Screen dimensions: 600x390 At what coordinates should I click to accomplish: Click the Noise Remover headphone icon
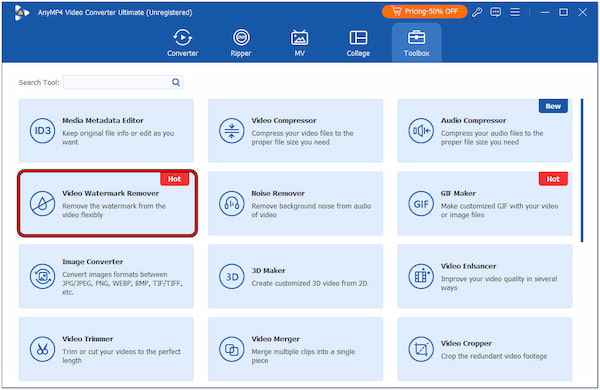click(x=232, y=203)
